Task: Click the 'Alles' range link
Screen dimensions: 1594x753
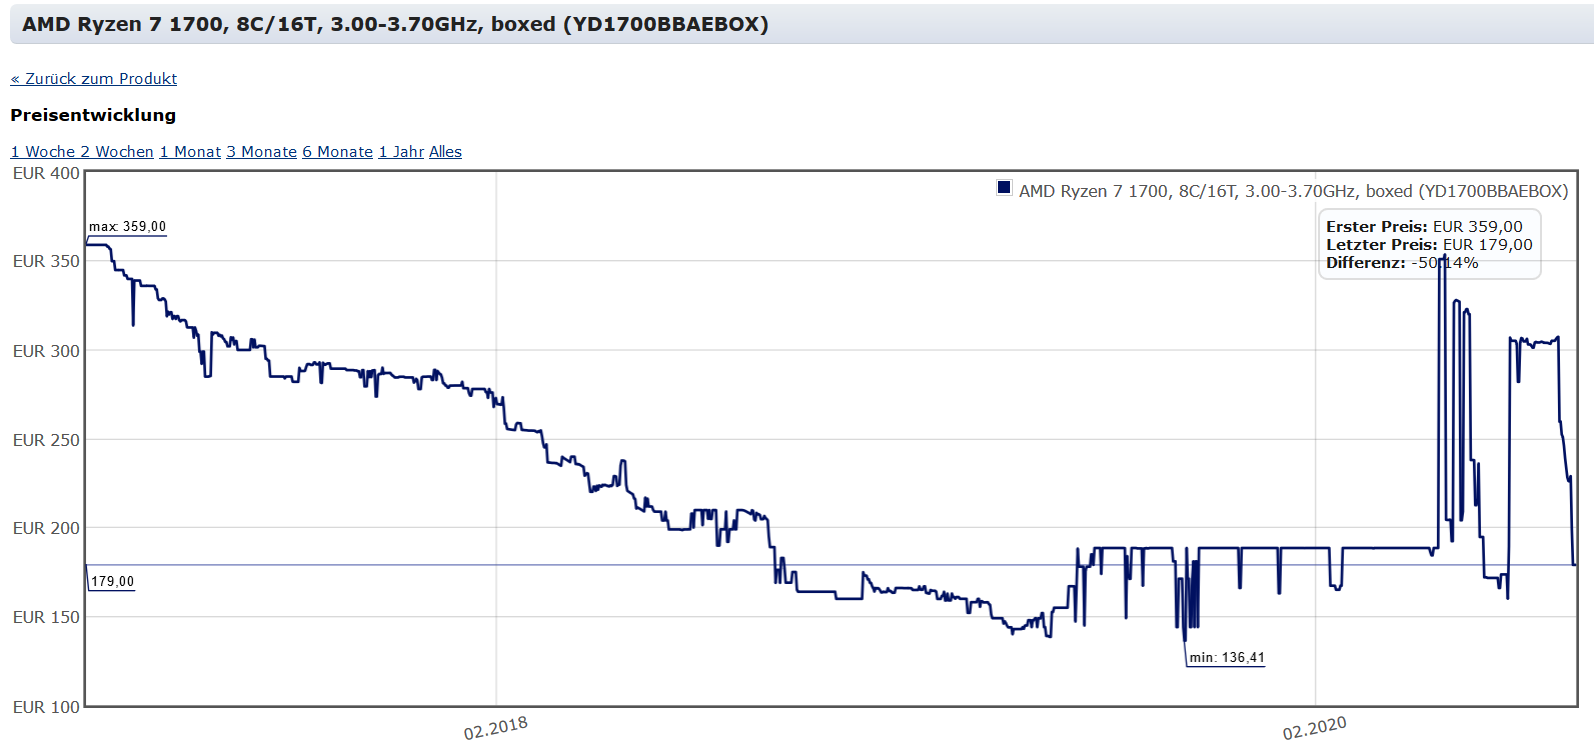Action: [445, 152]
